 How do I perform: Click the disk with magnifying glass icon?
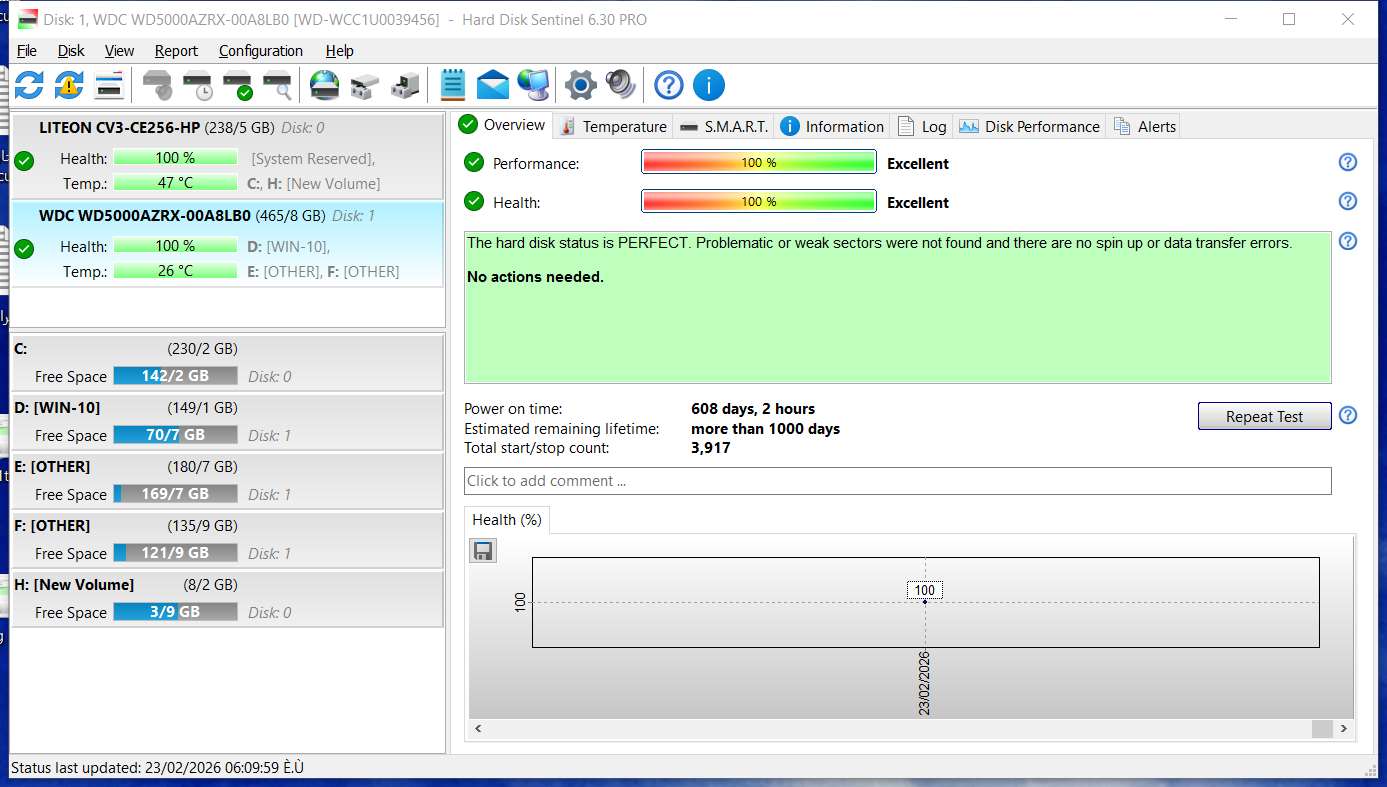pos(277,86)
